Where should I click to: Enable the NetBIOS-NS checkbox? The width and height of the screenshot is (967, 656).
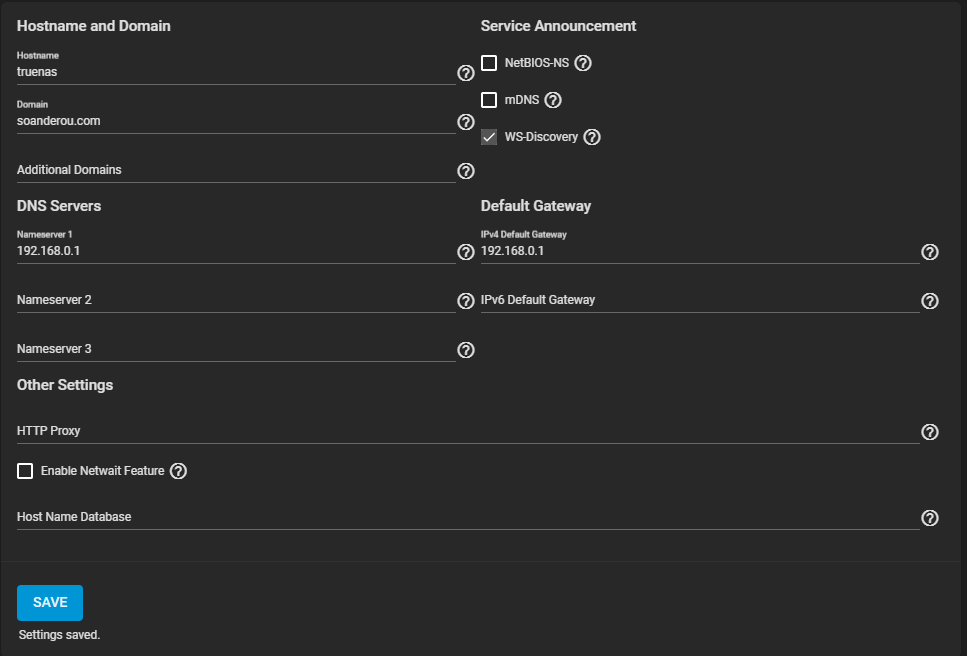click(x=489, y=63)
